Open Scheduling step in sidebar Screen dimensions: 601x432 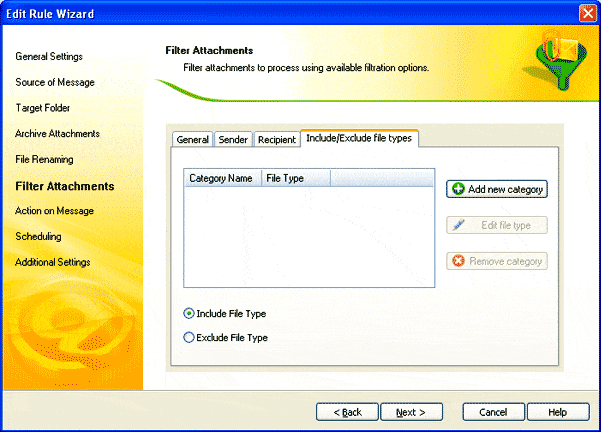[38, 237]
